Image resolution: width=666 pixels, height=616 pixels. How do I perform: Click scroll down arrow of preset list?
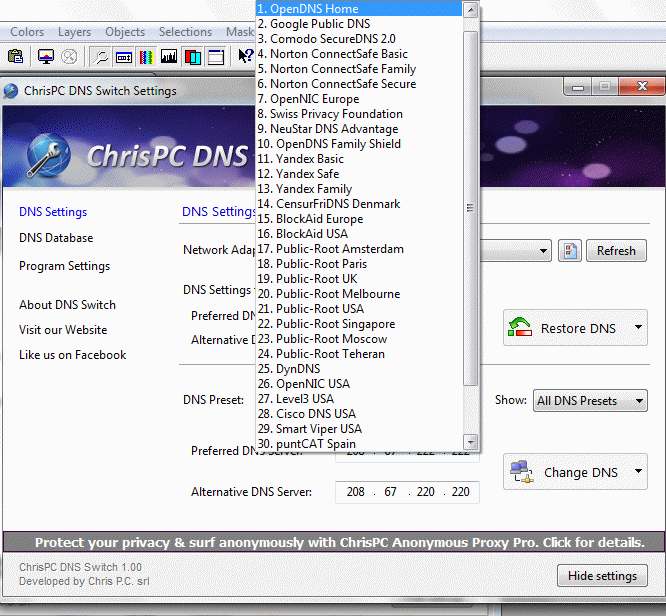tap(470, 442)
